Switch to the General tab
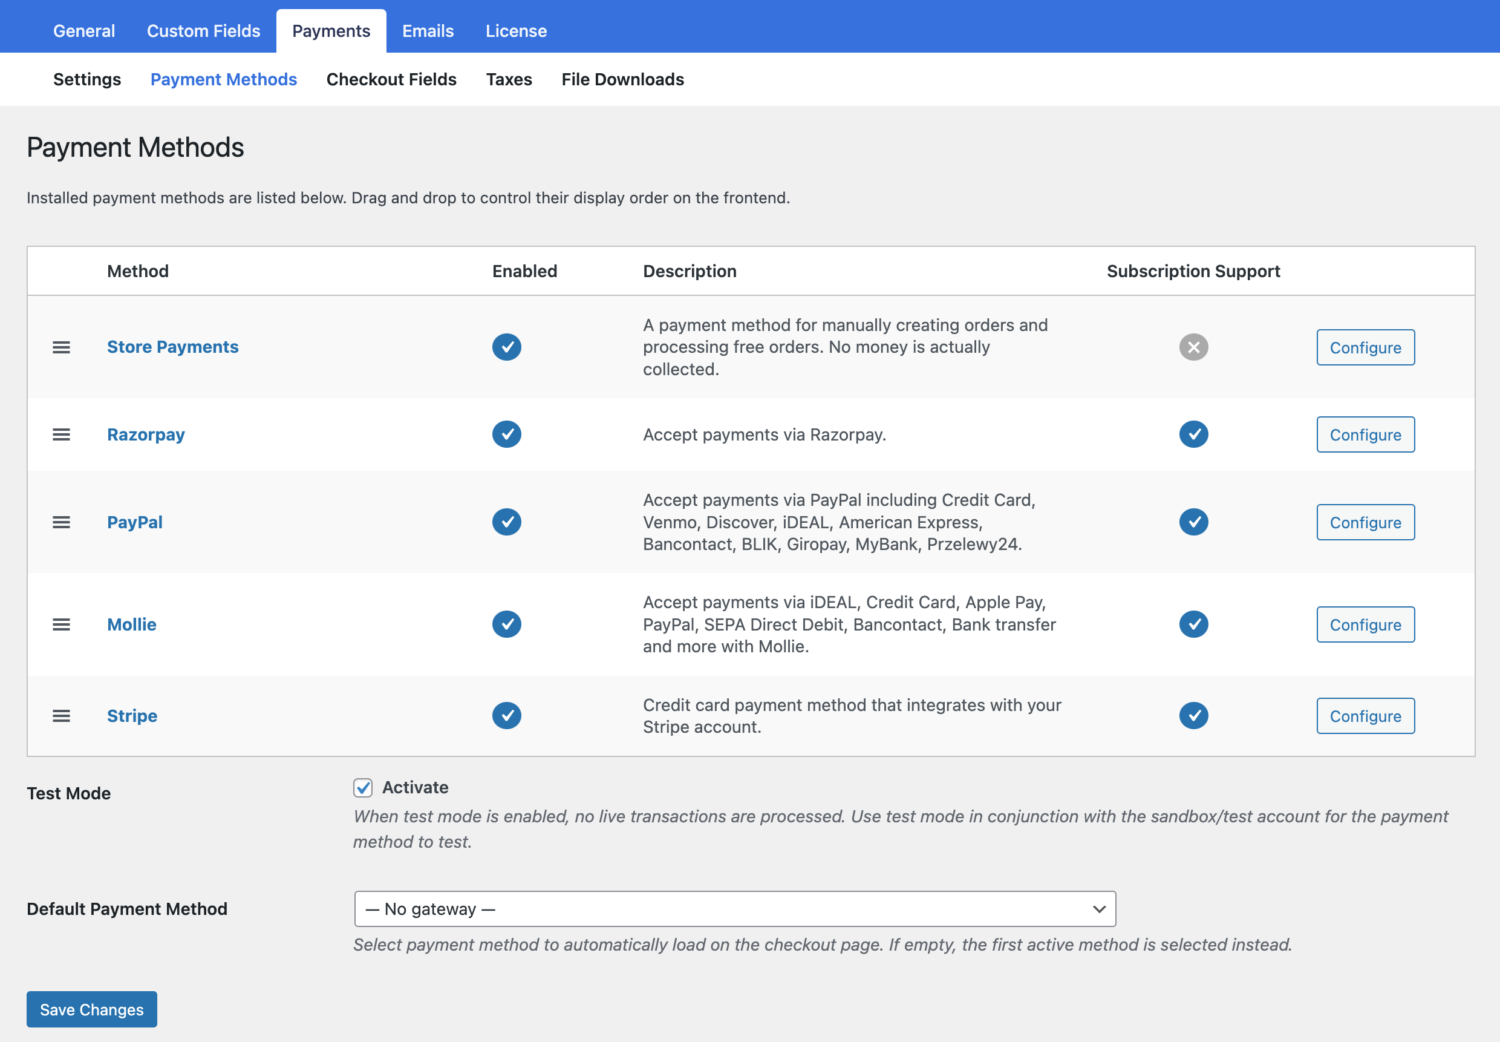This screenshot has height=1042, width=1500. tap(84, 31)
